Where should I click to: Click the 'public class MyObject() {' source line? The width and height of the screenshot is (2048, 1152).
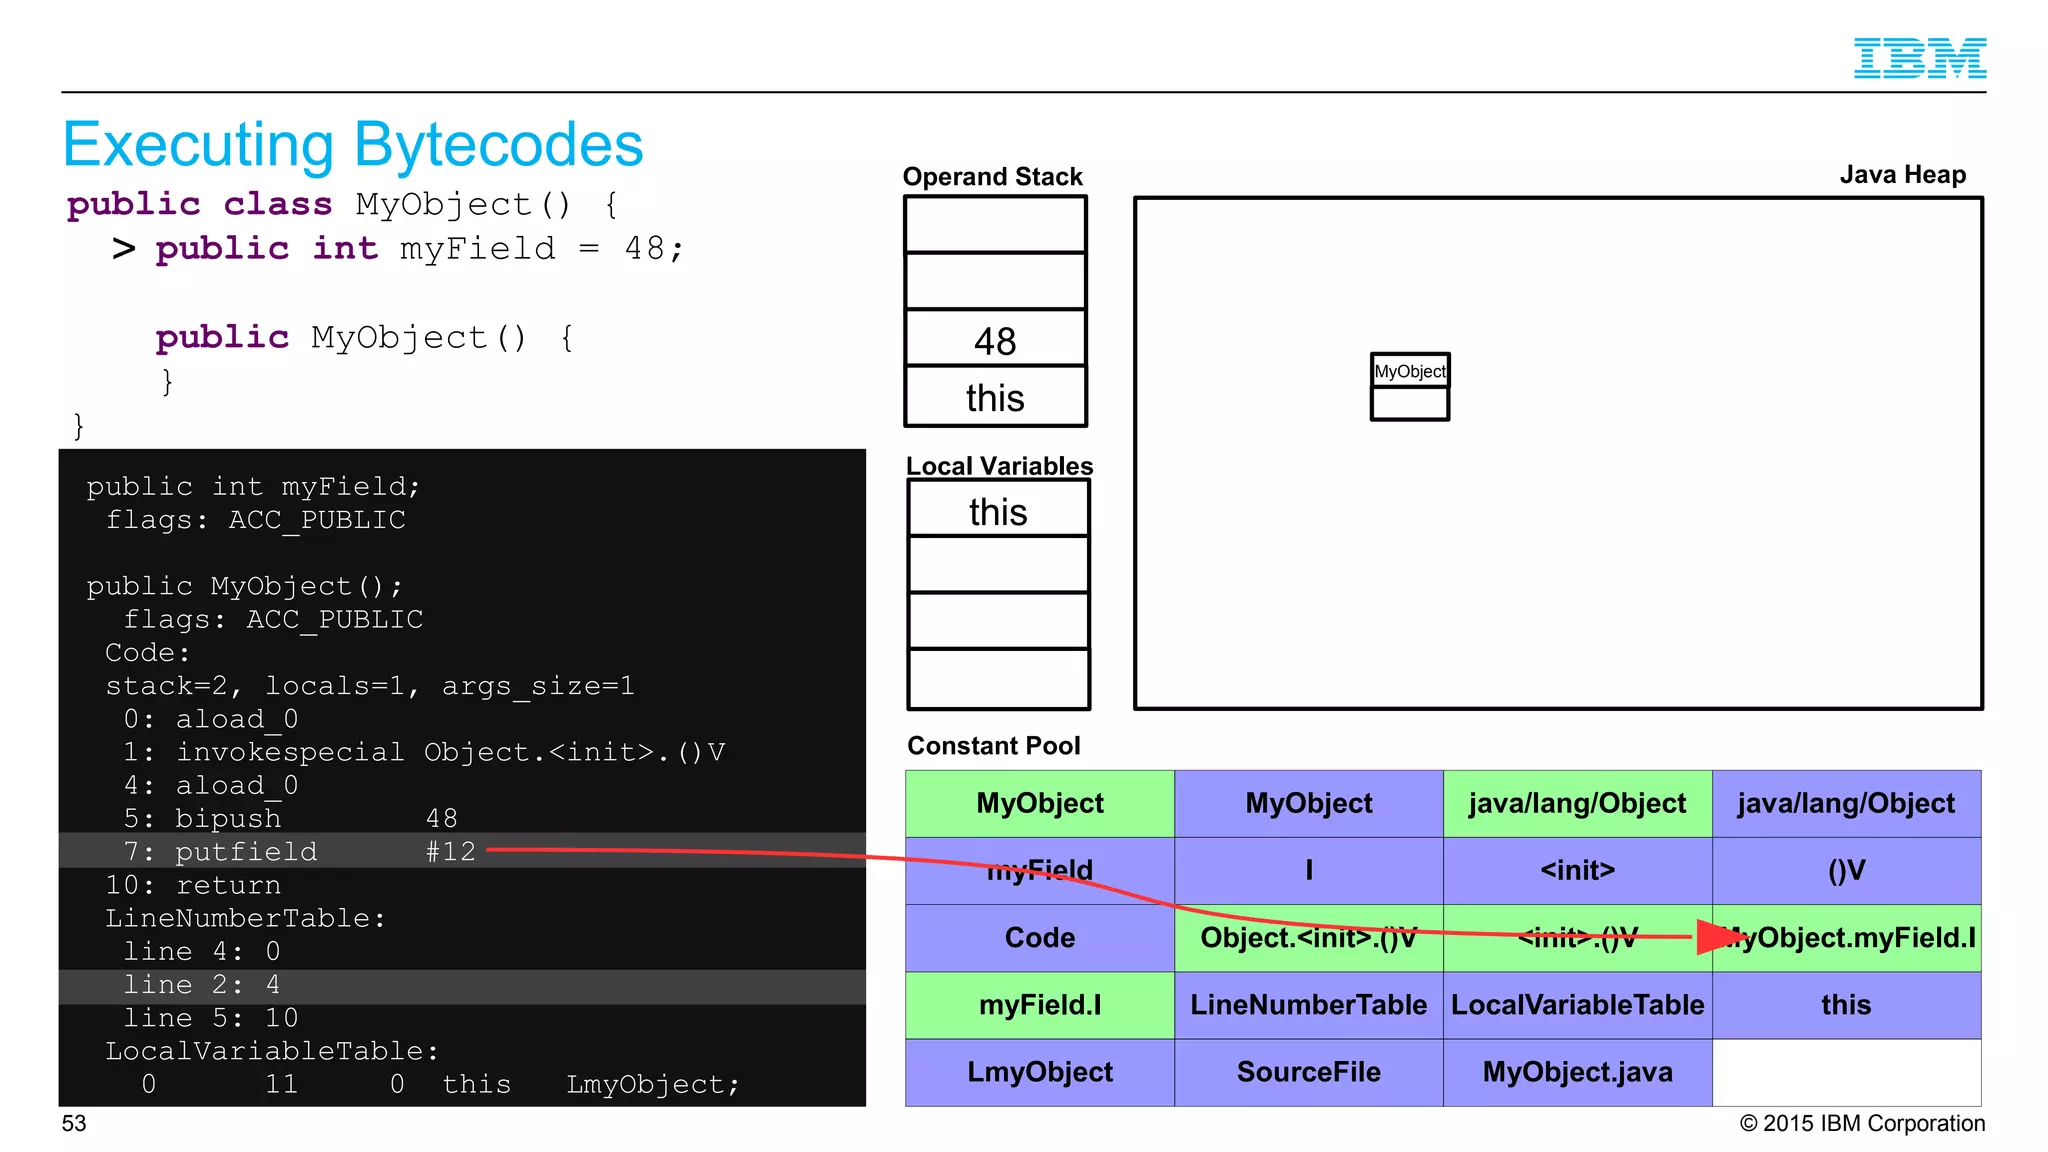tap(343, 204)
